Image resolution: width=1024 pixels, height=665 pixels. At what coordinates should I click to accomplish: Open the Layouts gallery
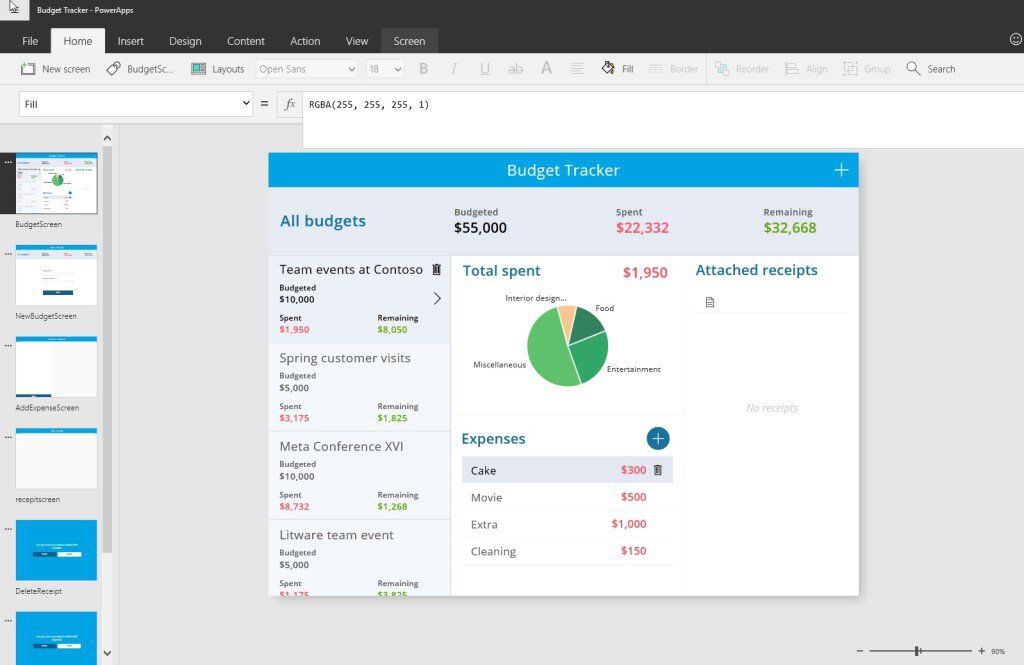[217, 69]
